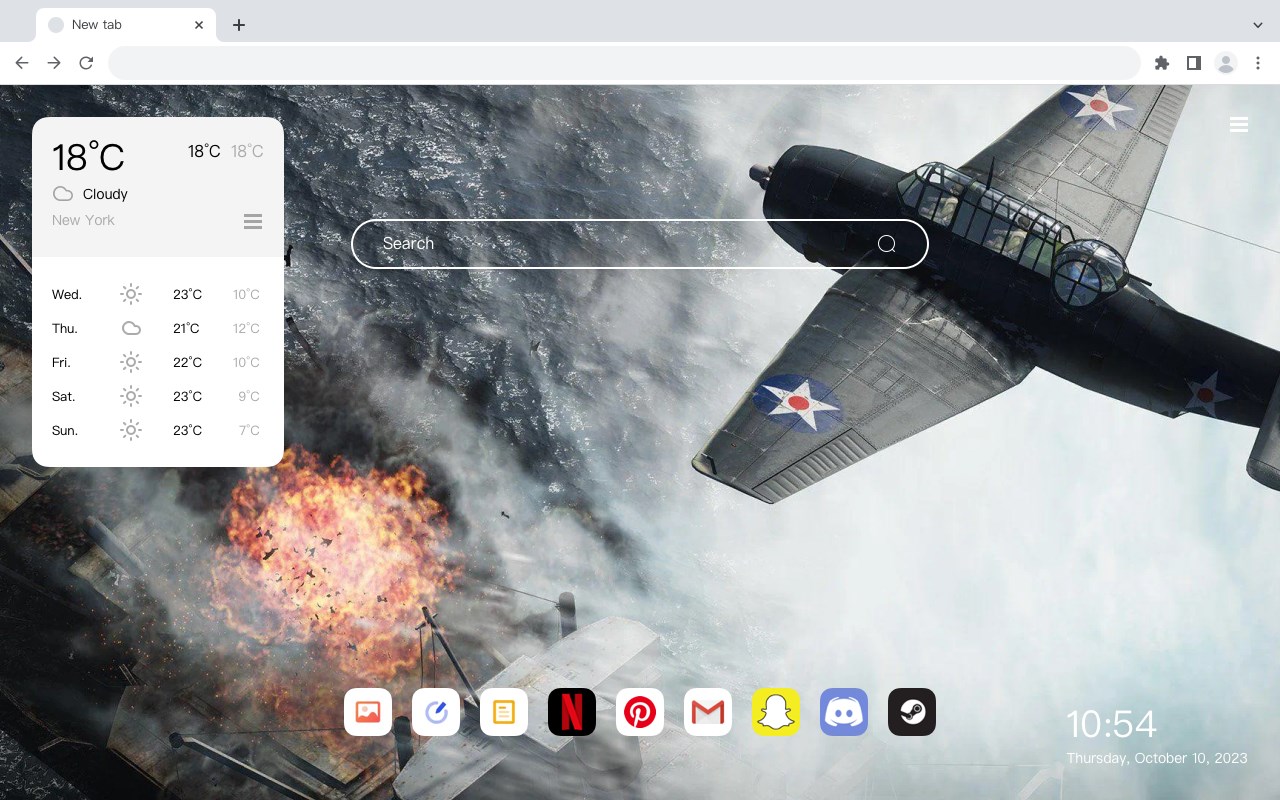Open the wallpaper gallery shortcut icon
This screenshot has height=800, width=1280.
(368, 712)
